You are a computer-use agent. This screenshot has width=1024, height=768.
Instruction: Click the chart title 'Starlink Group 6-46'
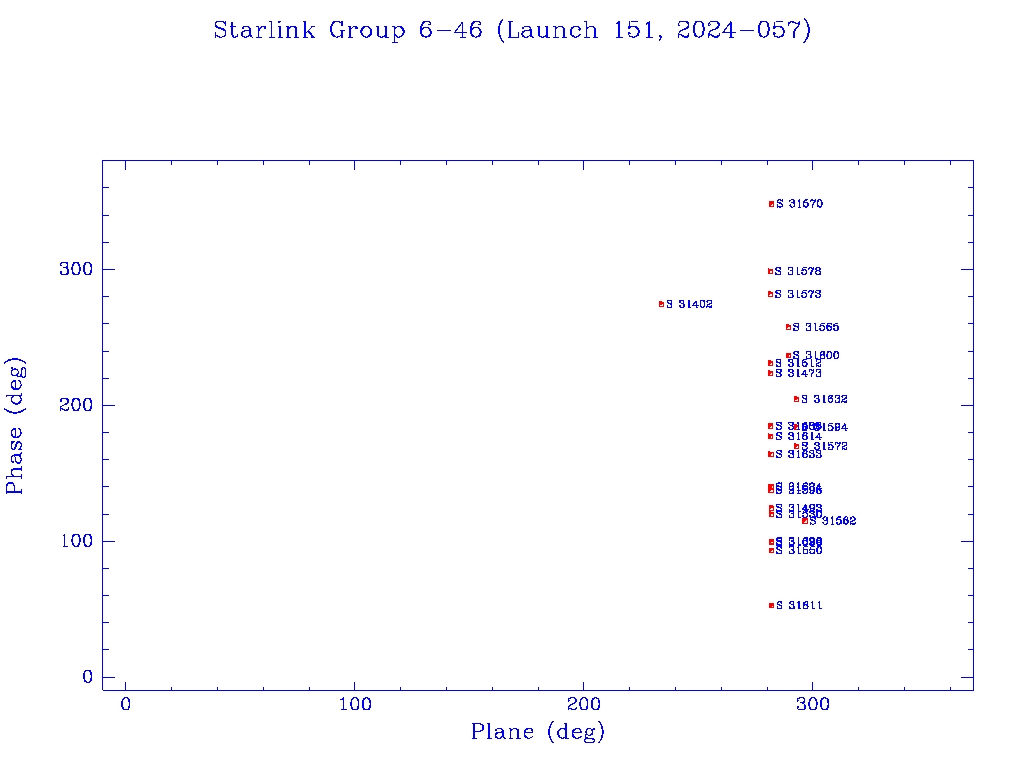348,31
